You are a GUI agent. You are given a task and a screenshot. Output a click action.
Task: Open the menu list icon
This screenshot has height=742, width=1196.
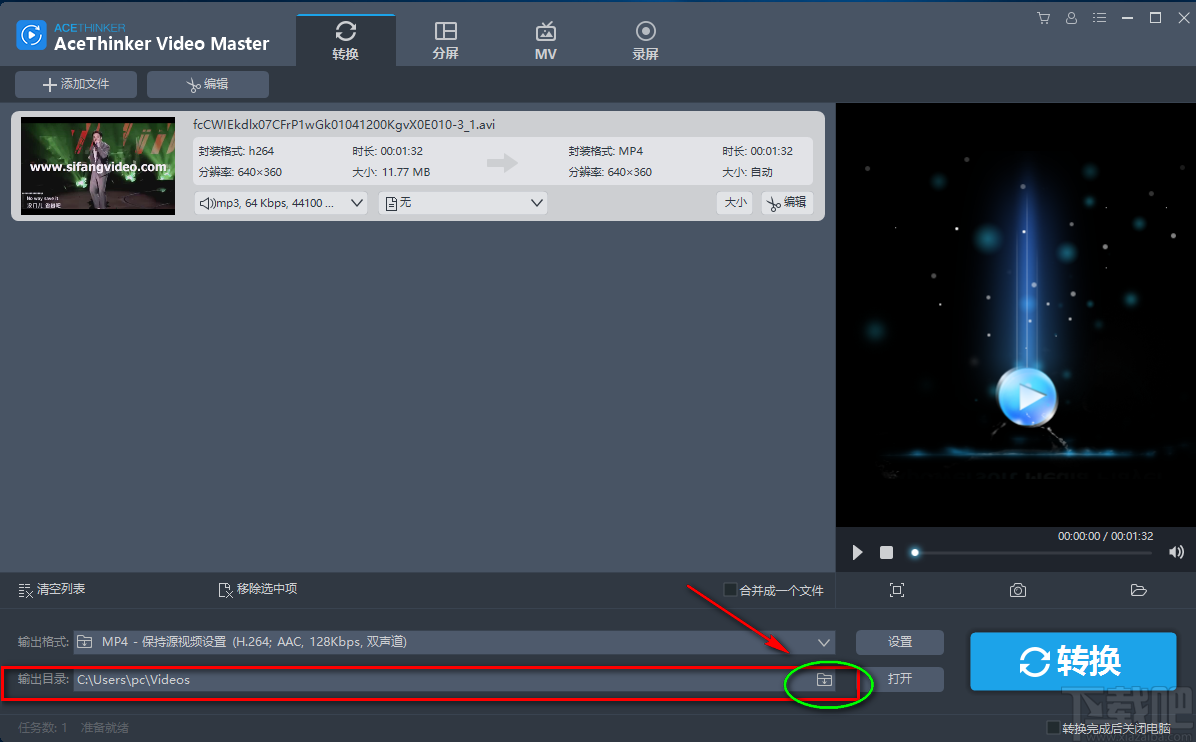pos(1097,17)
